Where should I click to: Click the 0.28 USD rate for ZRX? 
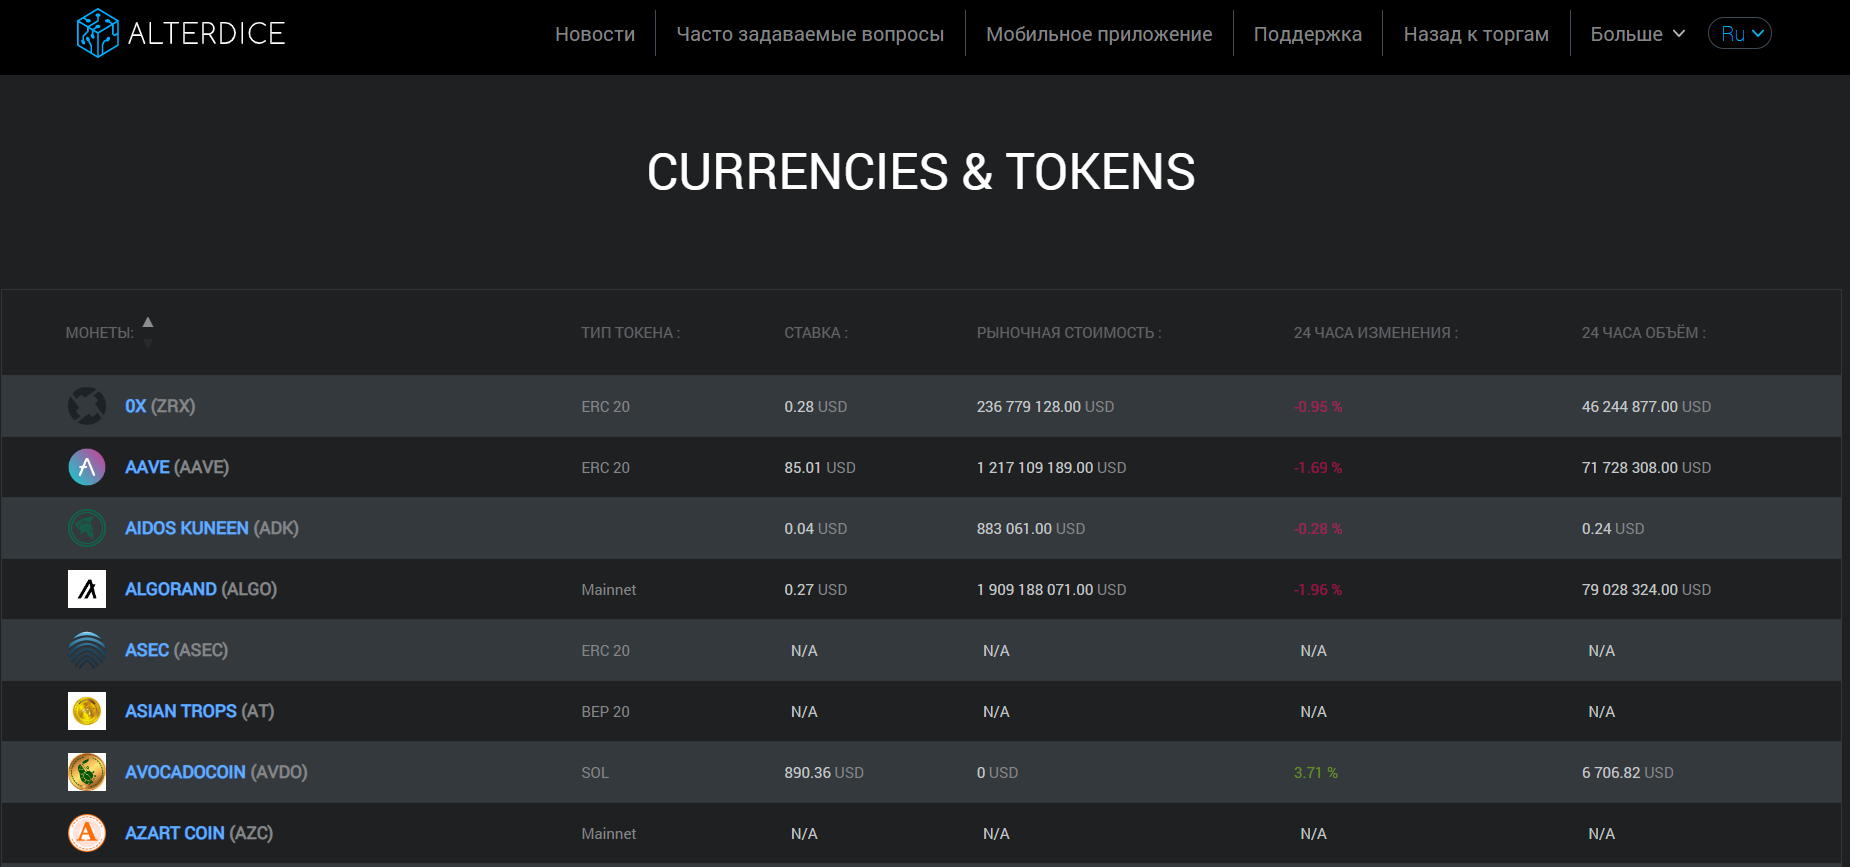816,407
